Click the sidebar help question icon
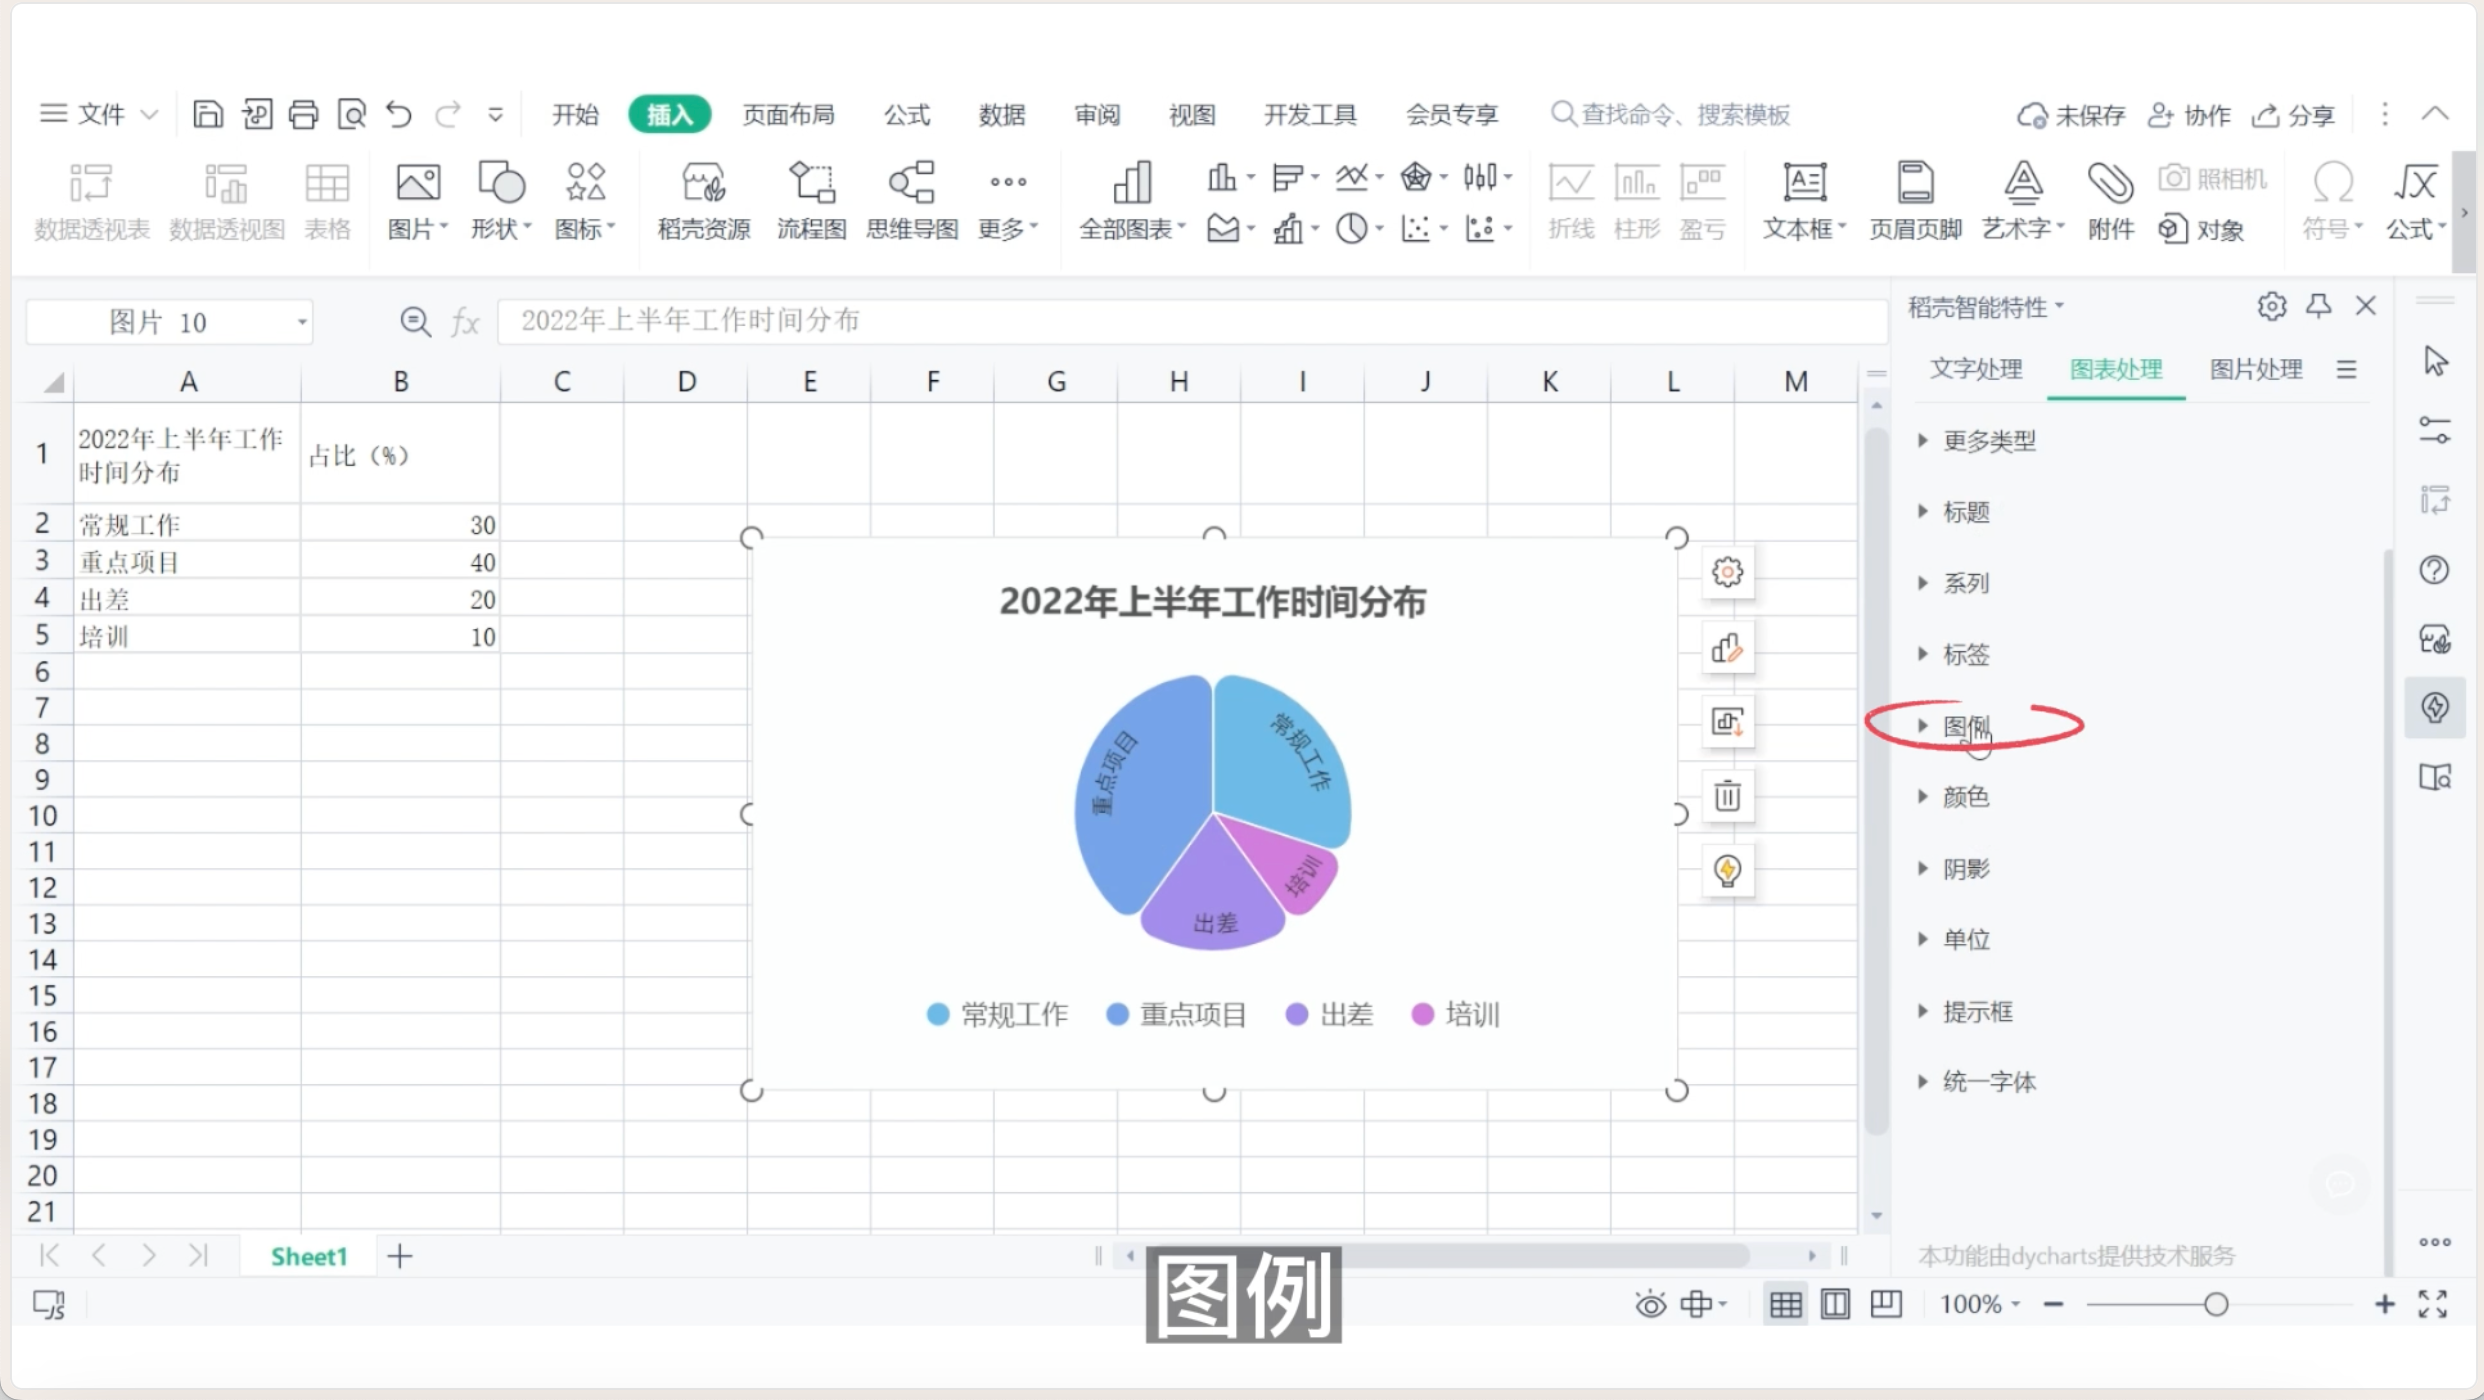The width and height of the screenshot is (2484, 1400). [2434, 570]
